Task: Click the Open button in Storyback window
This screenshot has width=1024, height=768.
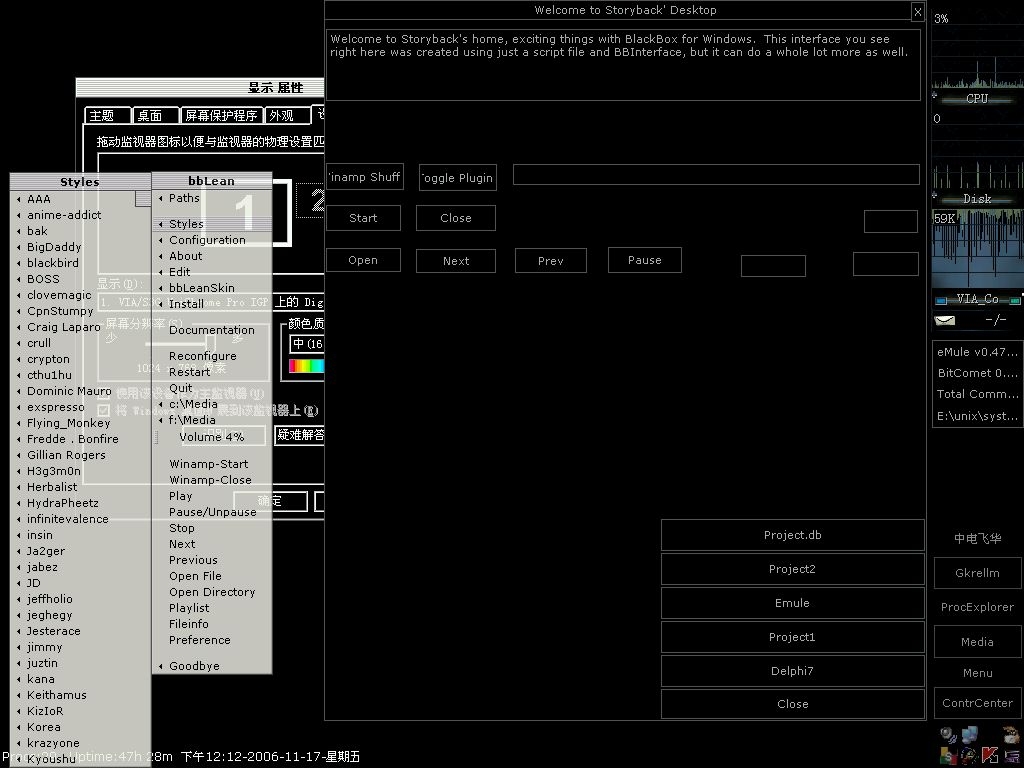Action: click(363, 260)
